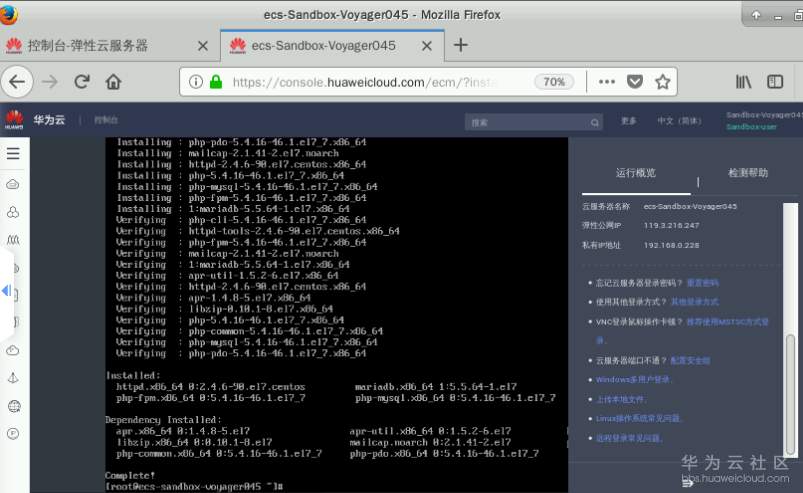This screenshot has width=803, height=493.
Task: Collapse the right panel with the arrow icon
Action: point(687,483)
